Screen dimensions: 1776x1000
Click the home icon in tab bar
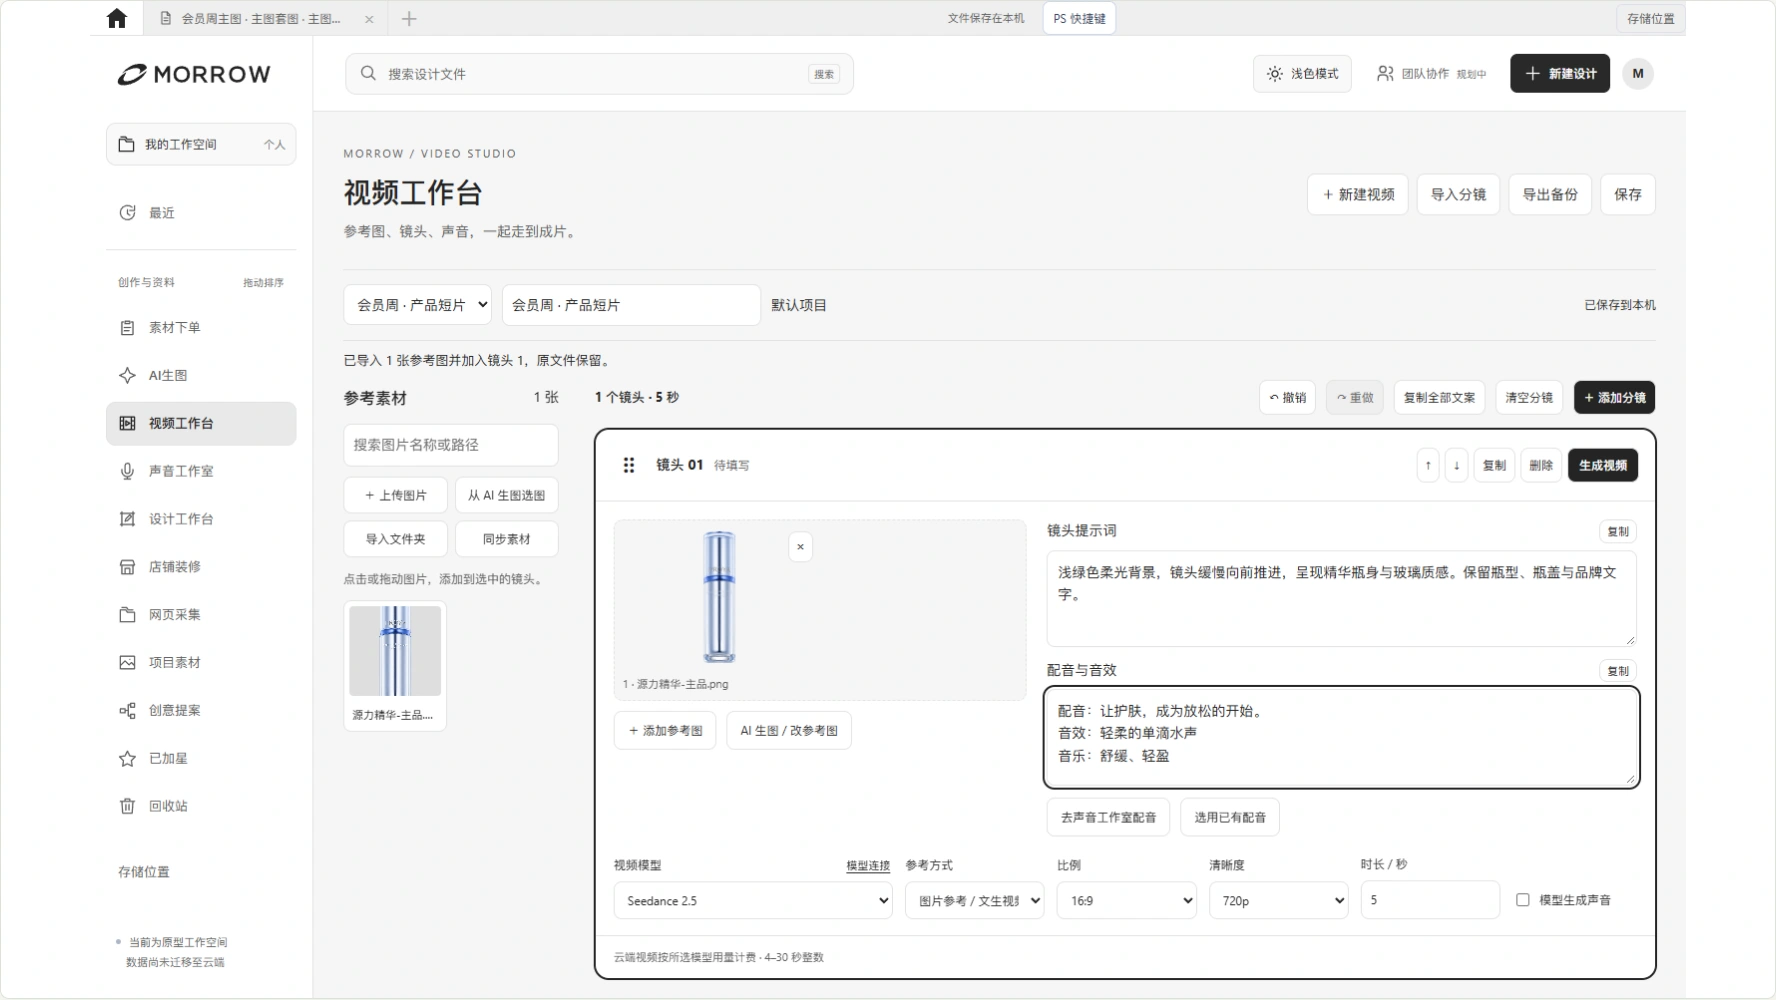(117, 18)
